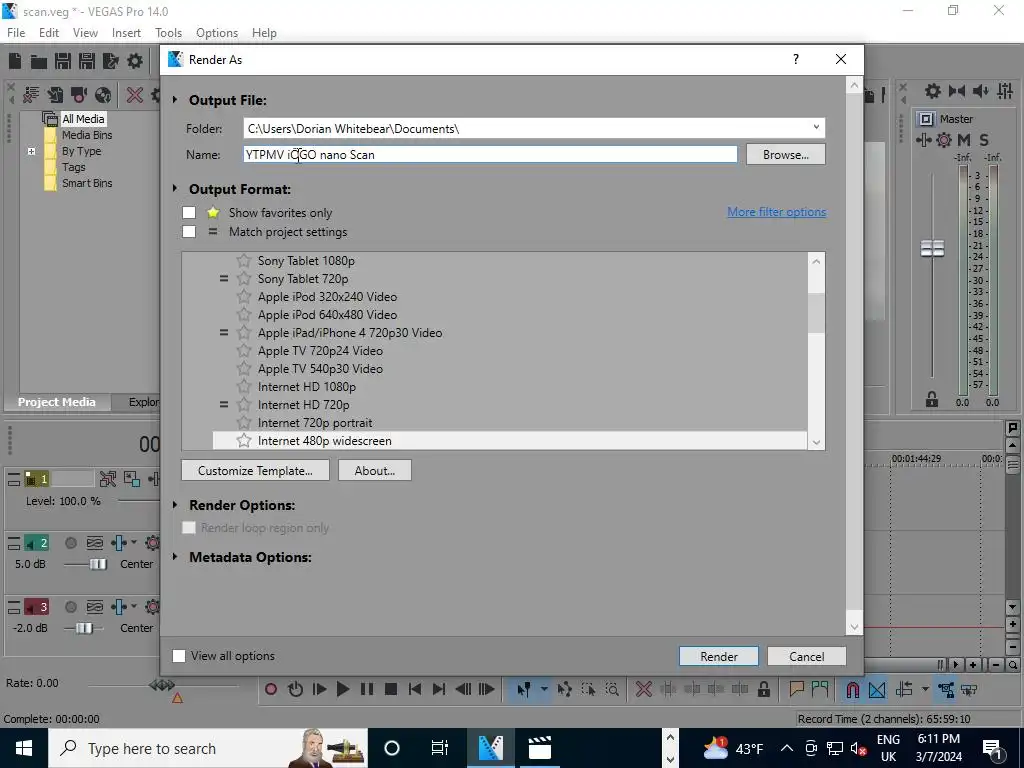Click Play from Start in transport bar
Viewport: 1024px width, 768px height.
tap(319, 689)
